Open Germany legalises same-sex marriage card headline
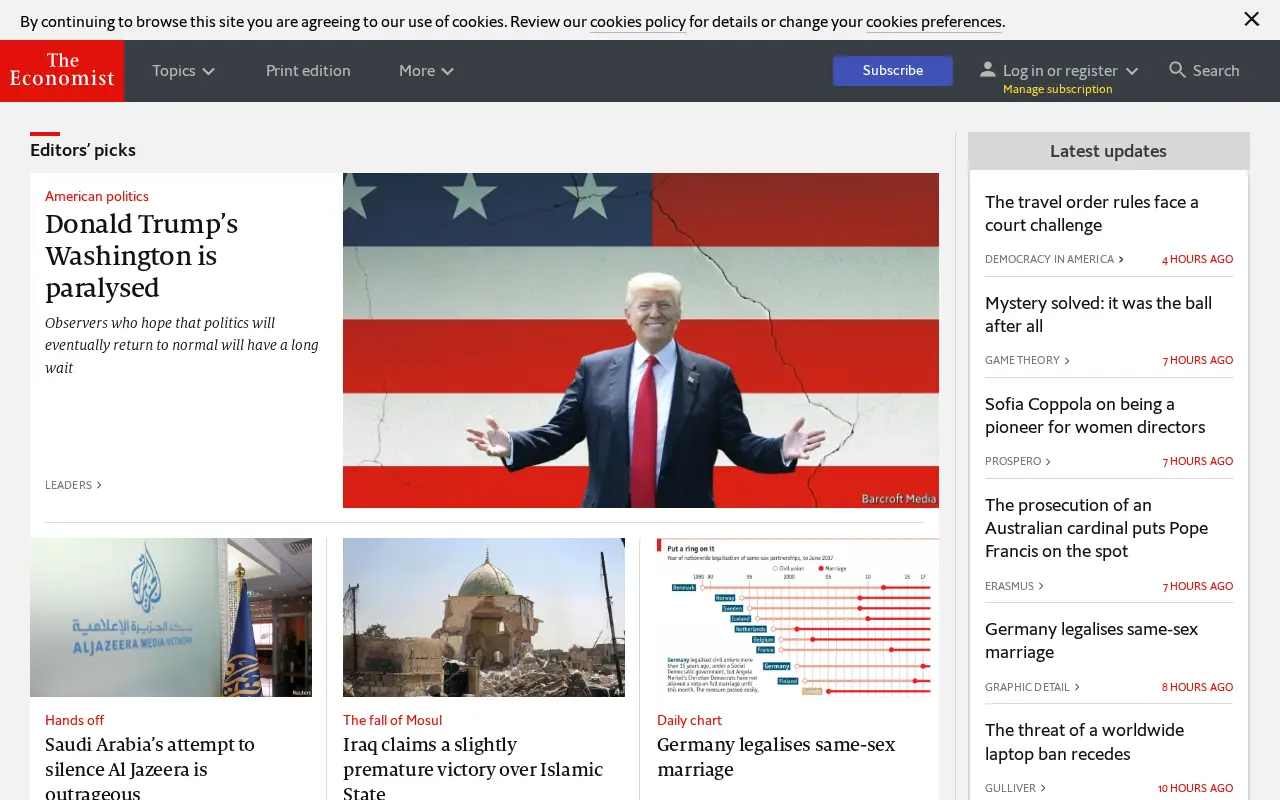Screen dimensions: 1280x800 776,757
